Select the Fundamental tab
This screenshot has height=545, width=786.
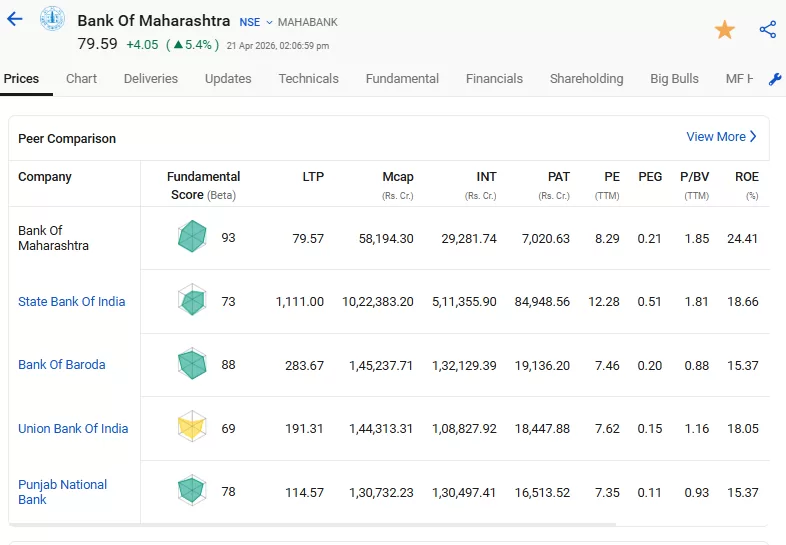tap(402, 79)
